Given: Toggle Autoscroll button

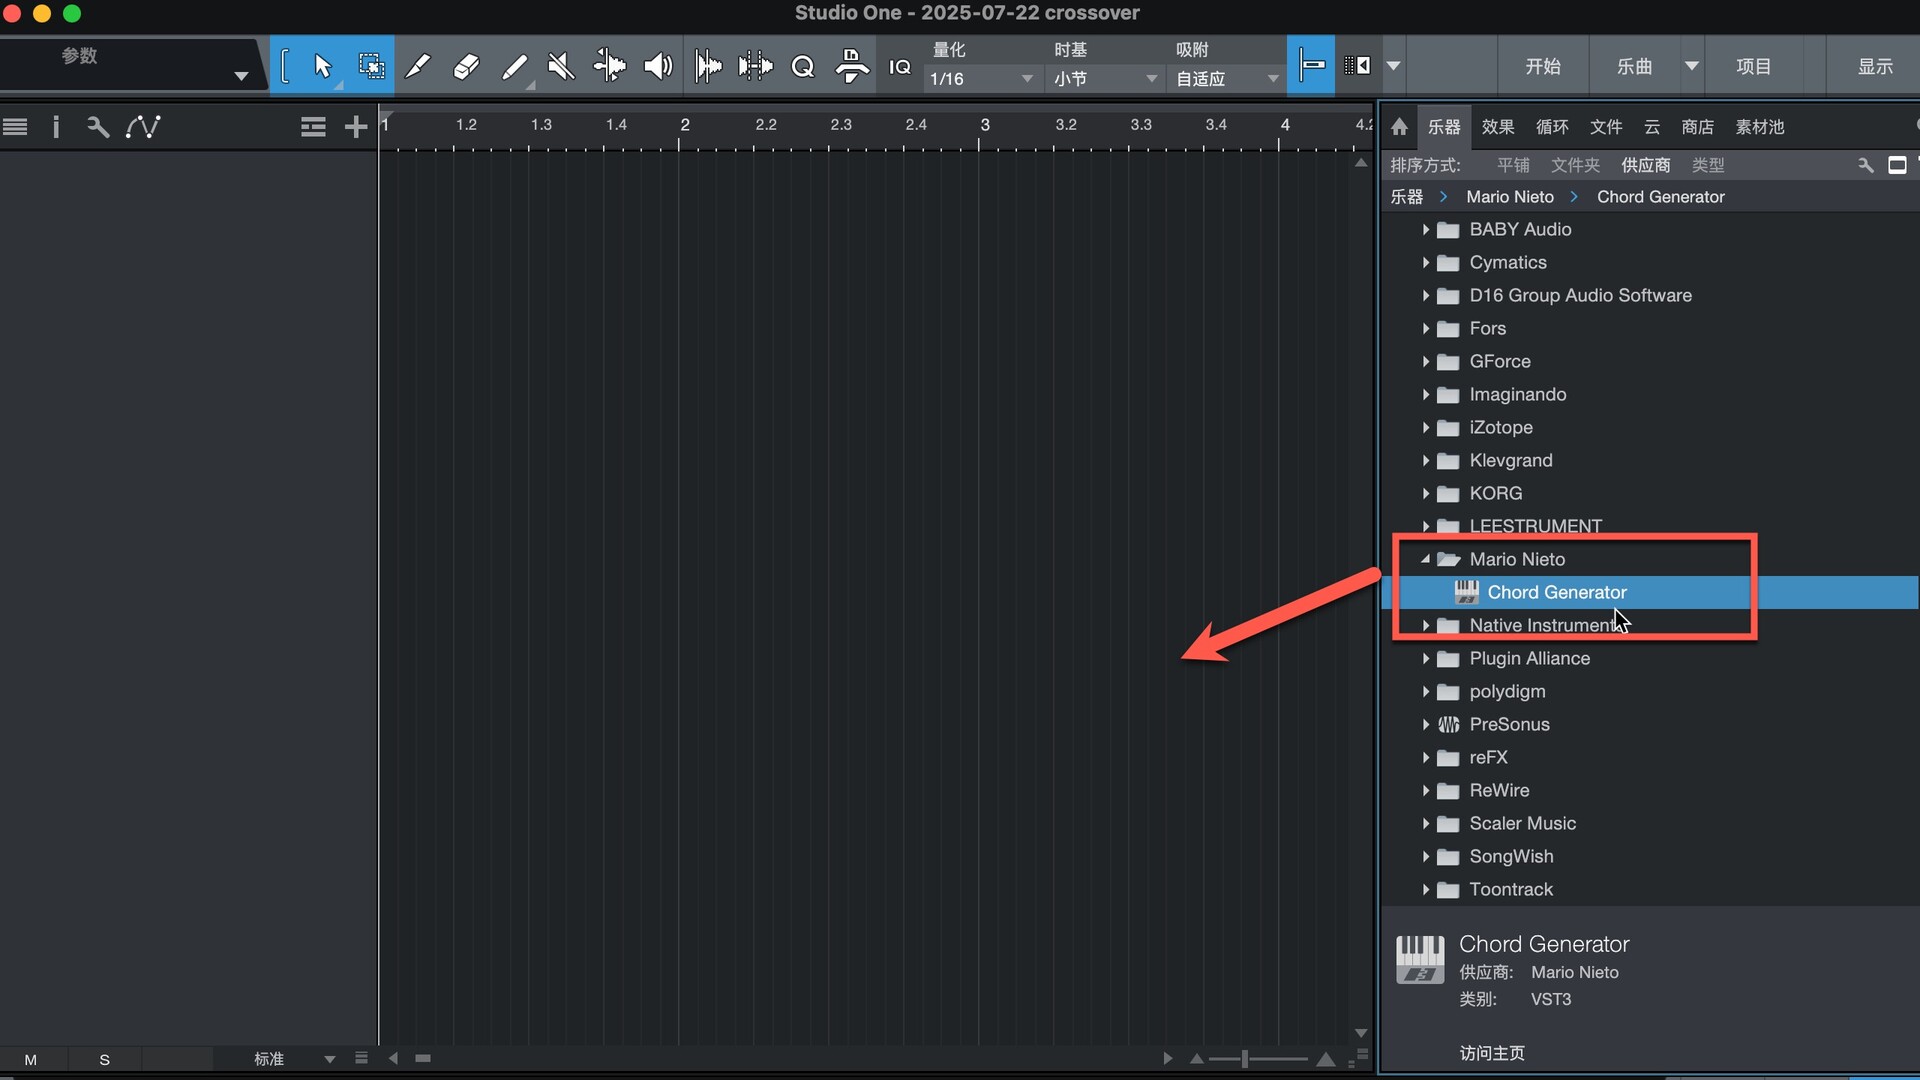Looking at the screenshot, I should click(x=1357, y=66).
